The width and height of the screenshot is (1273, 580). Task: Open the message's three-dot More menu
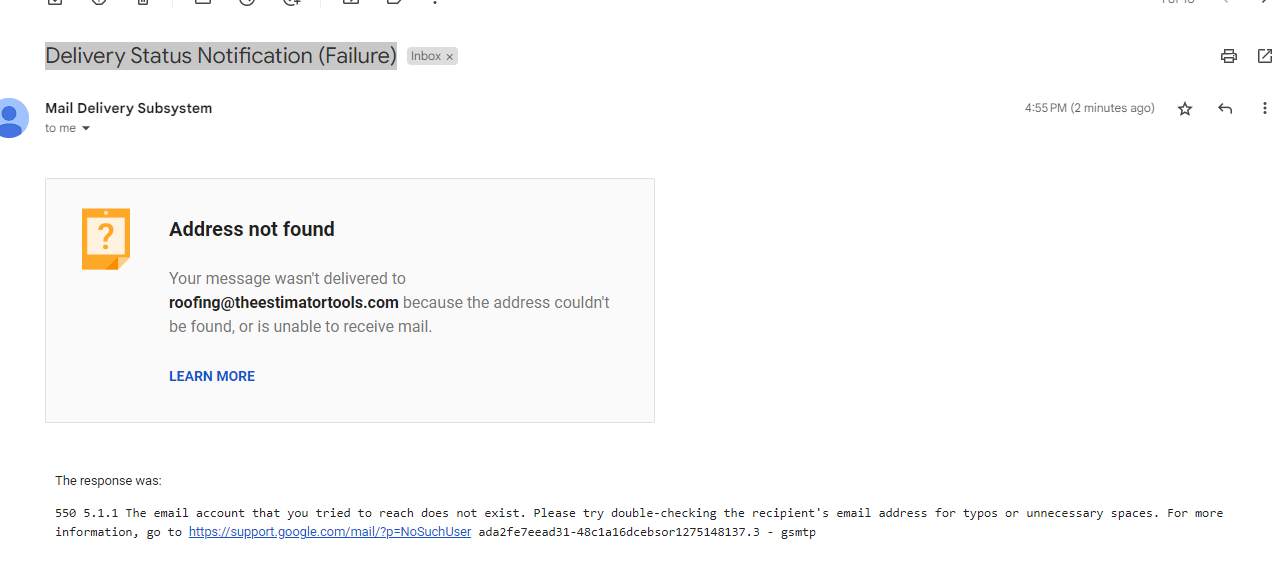coord(1264,108)
